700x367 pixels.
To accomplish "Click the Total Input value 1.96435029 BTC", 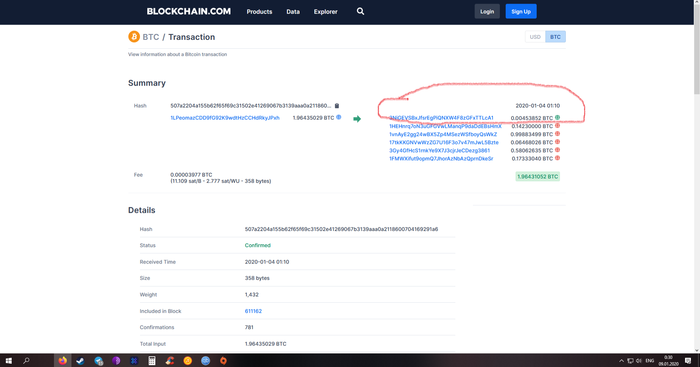I will (265, 344).
